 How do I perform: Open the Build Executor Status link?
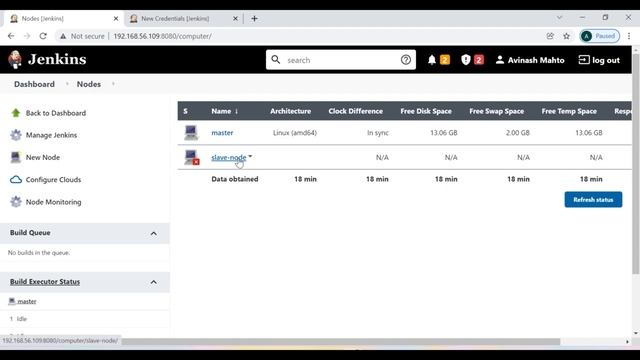click(45, 282)
